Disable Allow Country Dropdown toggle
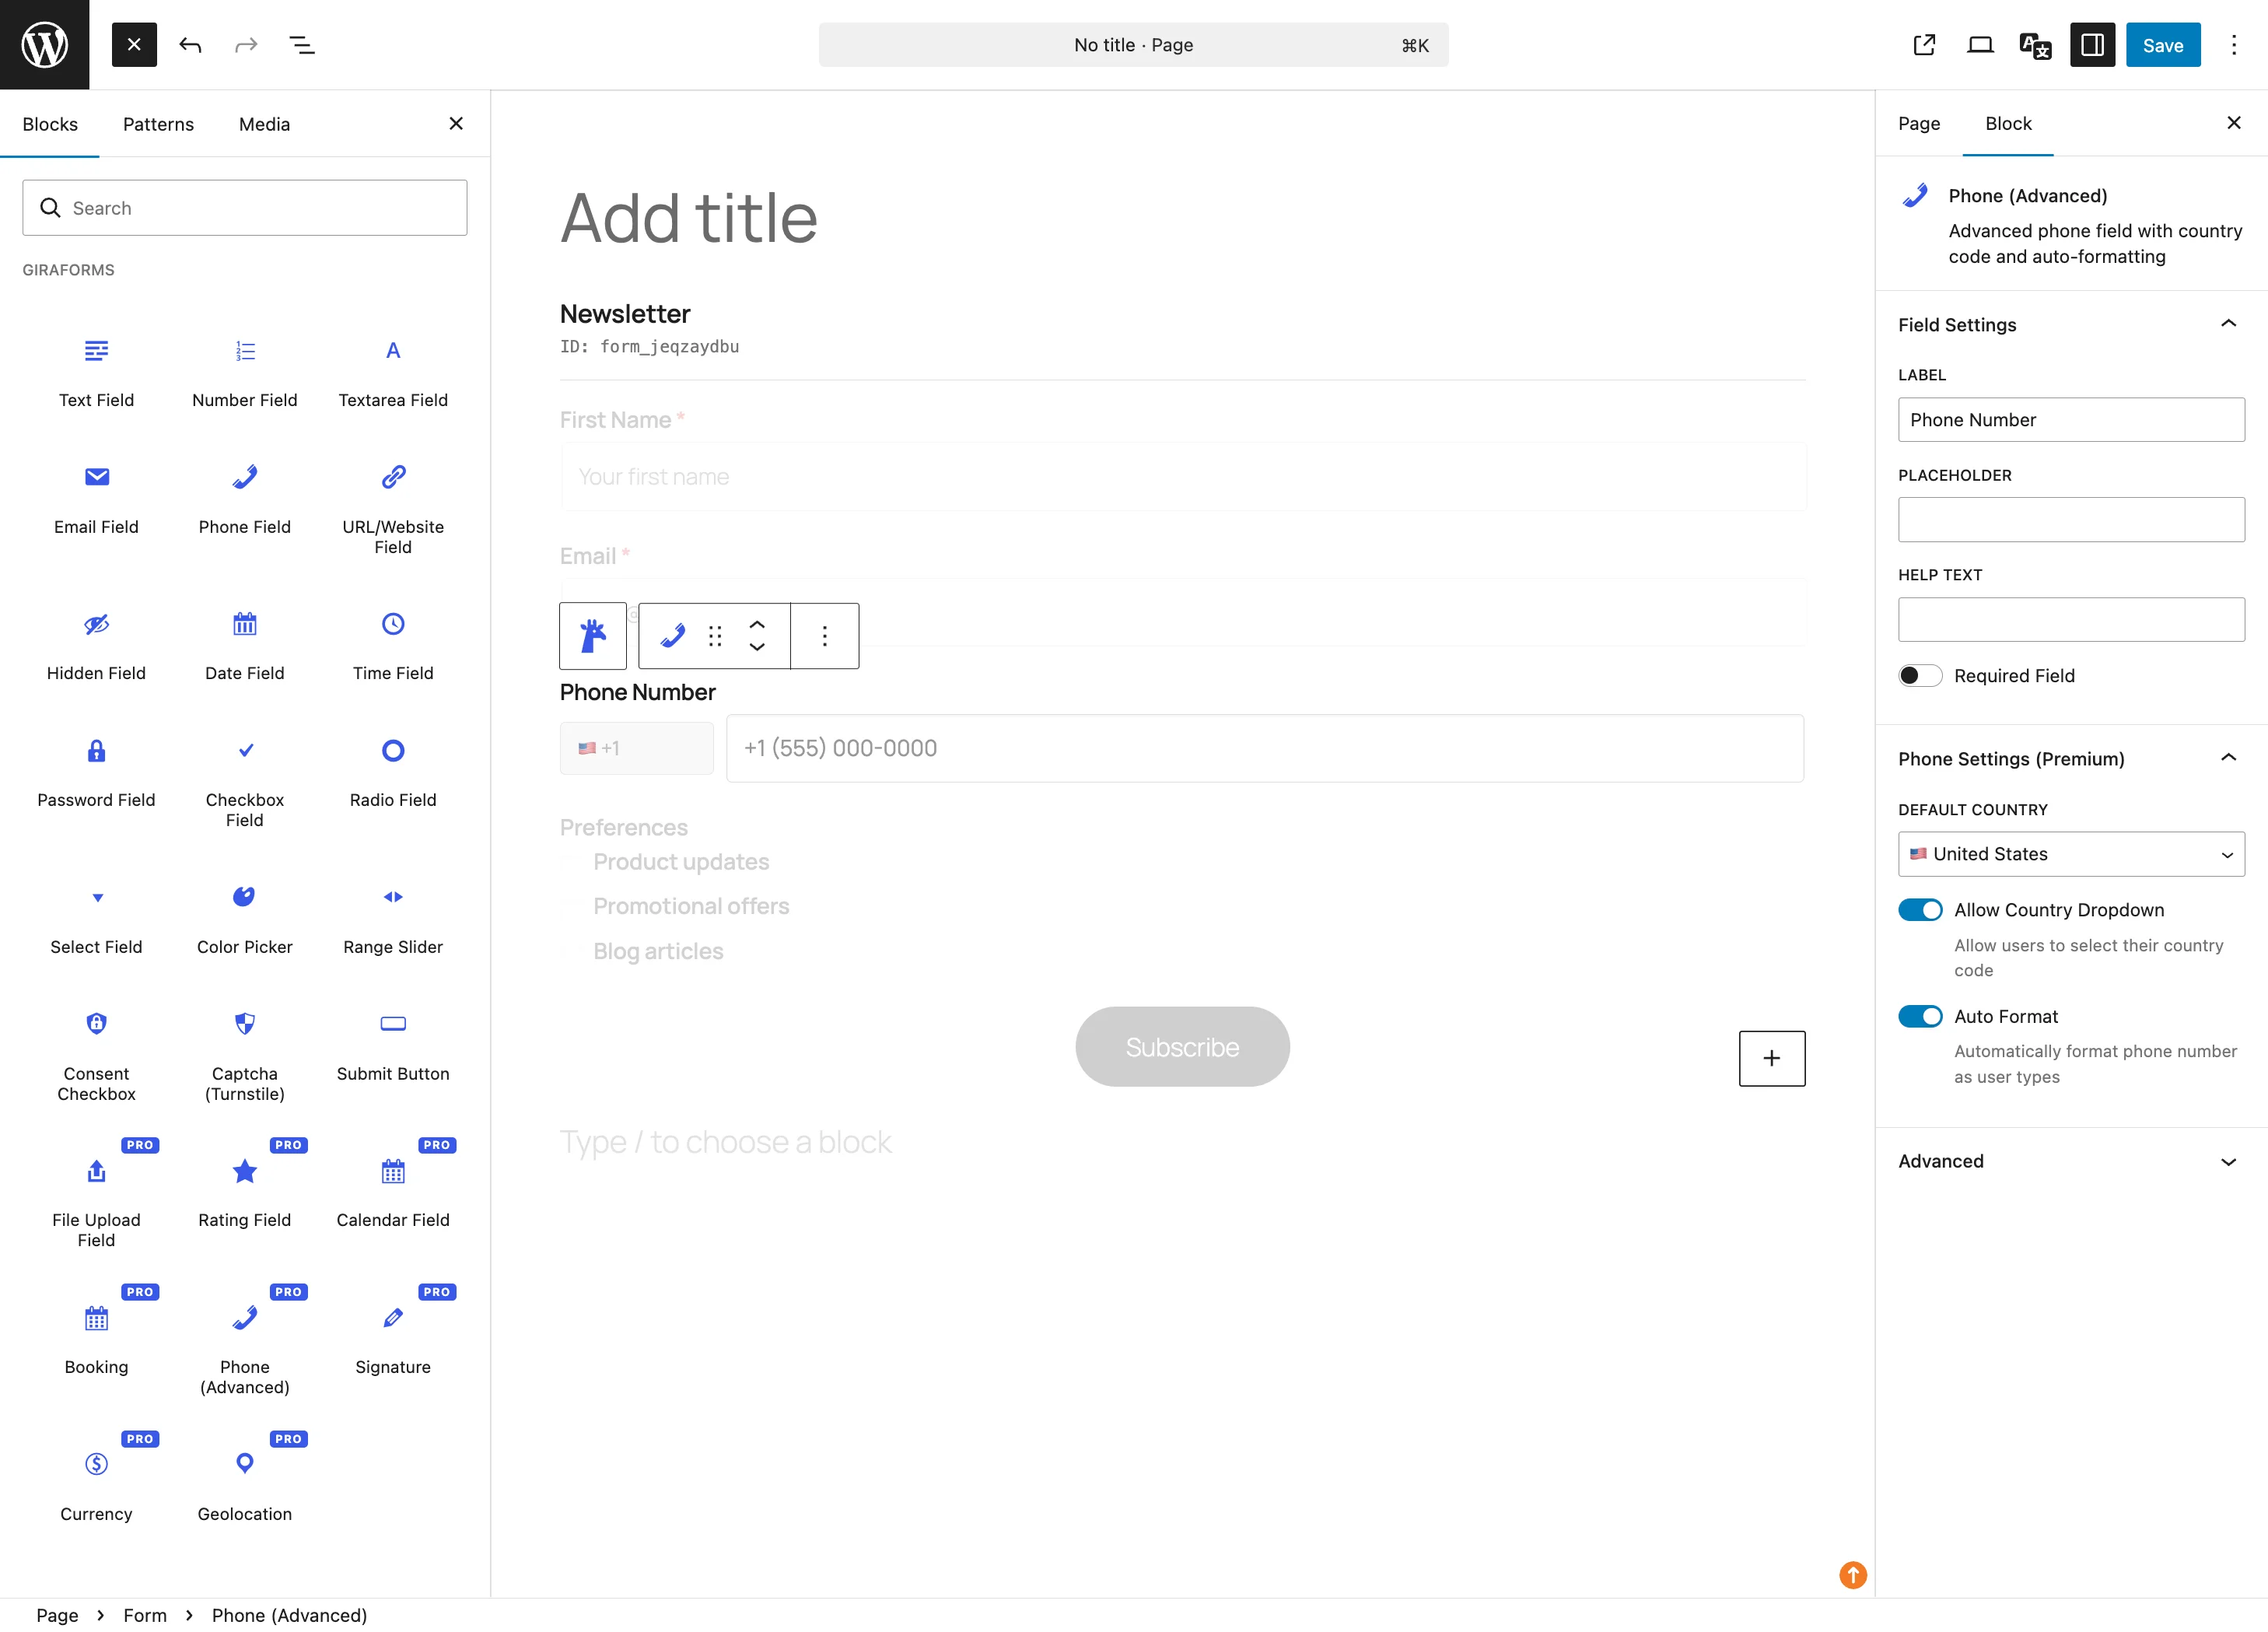The width and height of the screenshot is (2268, 1632). pos(1919,910)
